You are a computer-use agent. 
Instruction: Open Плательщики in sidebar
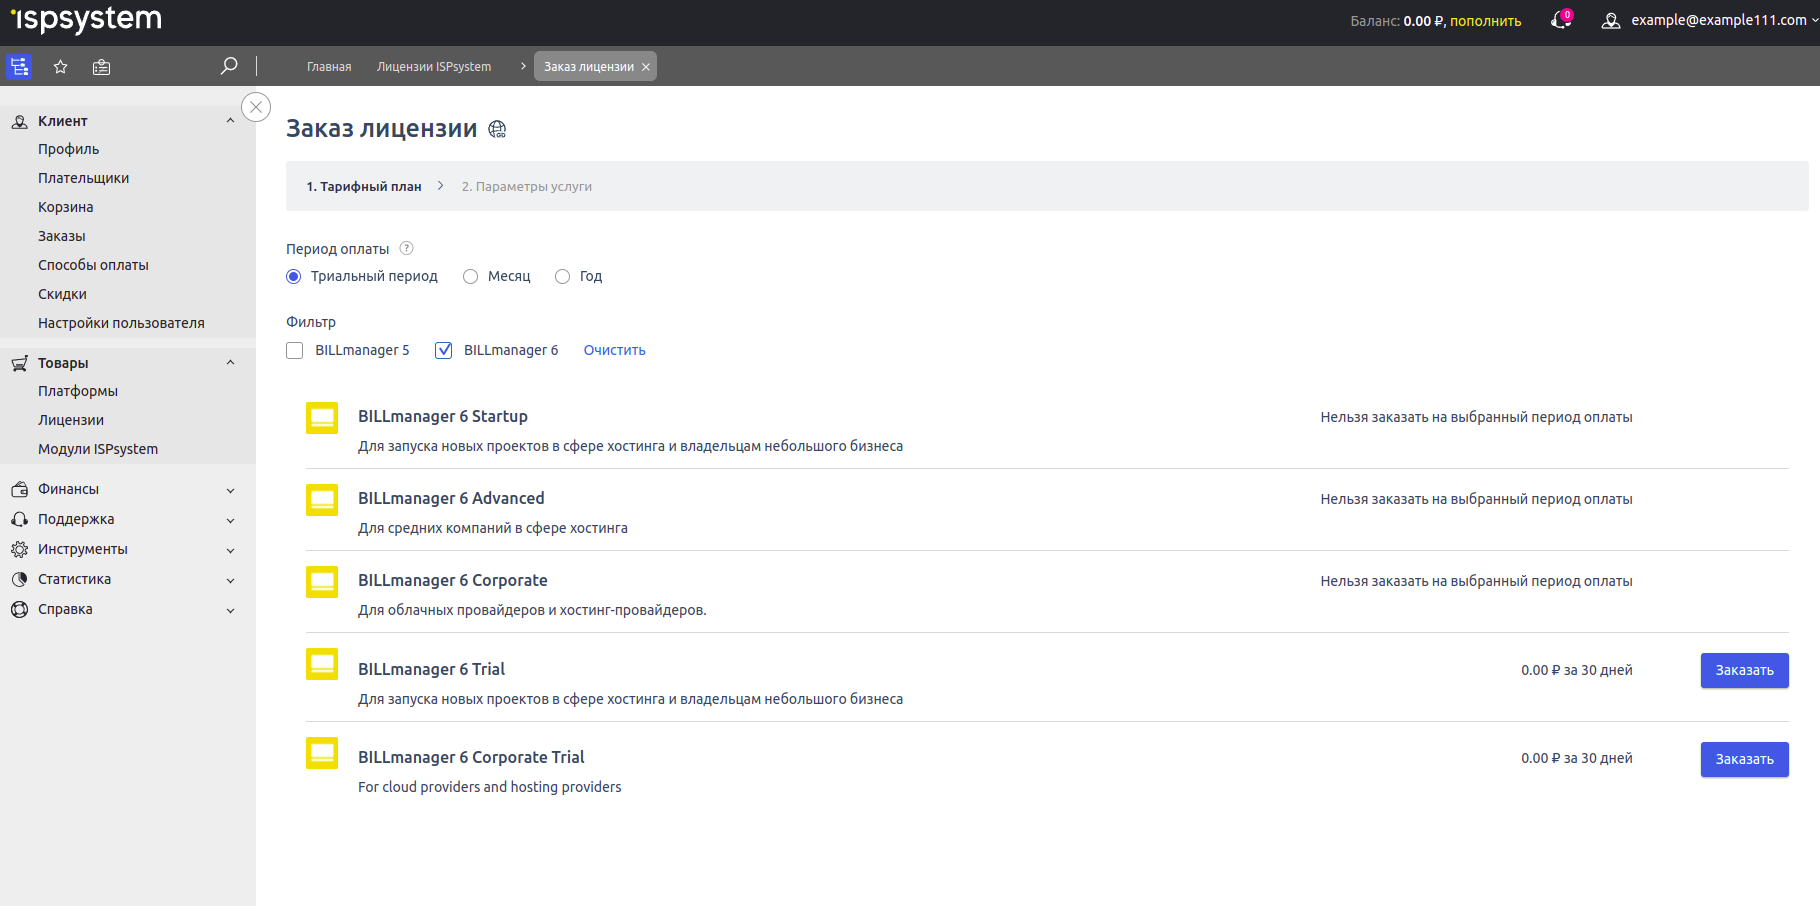pyautogui.click(x=84, y=178)
